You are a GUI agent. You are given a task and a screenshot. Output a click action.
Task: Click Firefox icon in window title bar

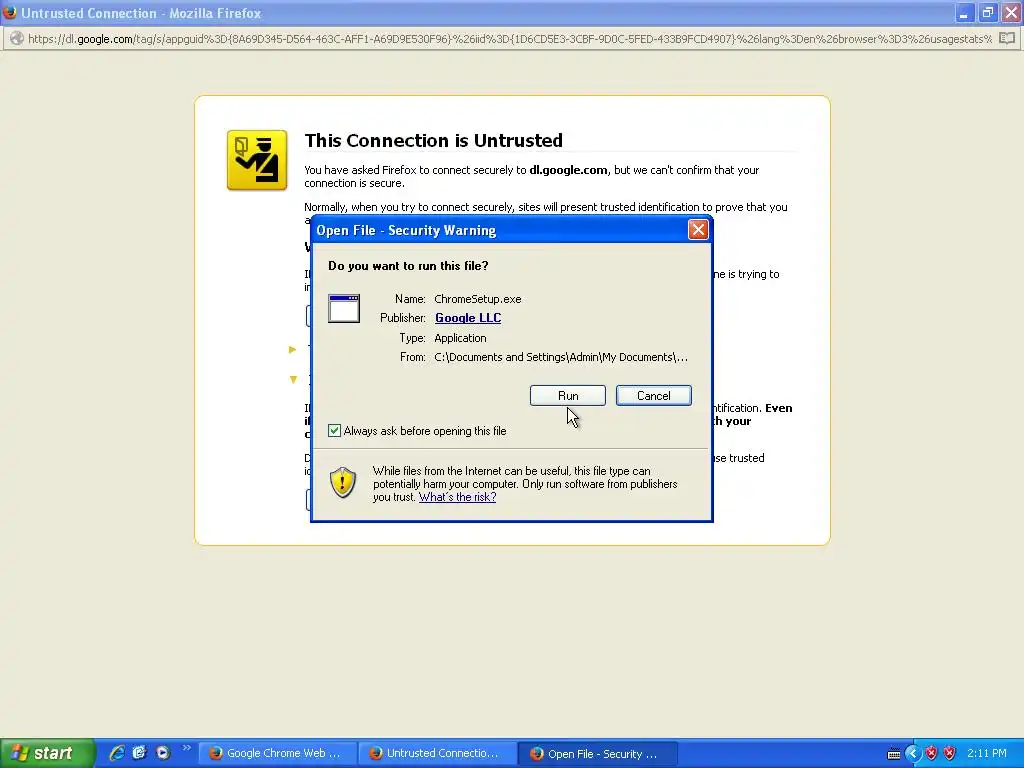pos(9,12)
